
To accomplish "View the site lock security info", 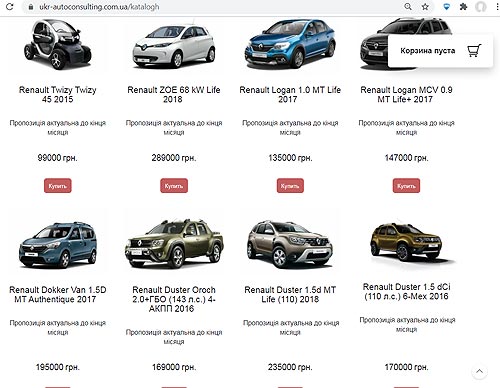I will [31, 7].
